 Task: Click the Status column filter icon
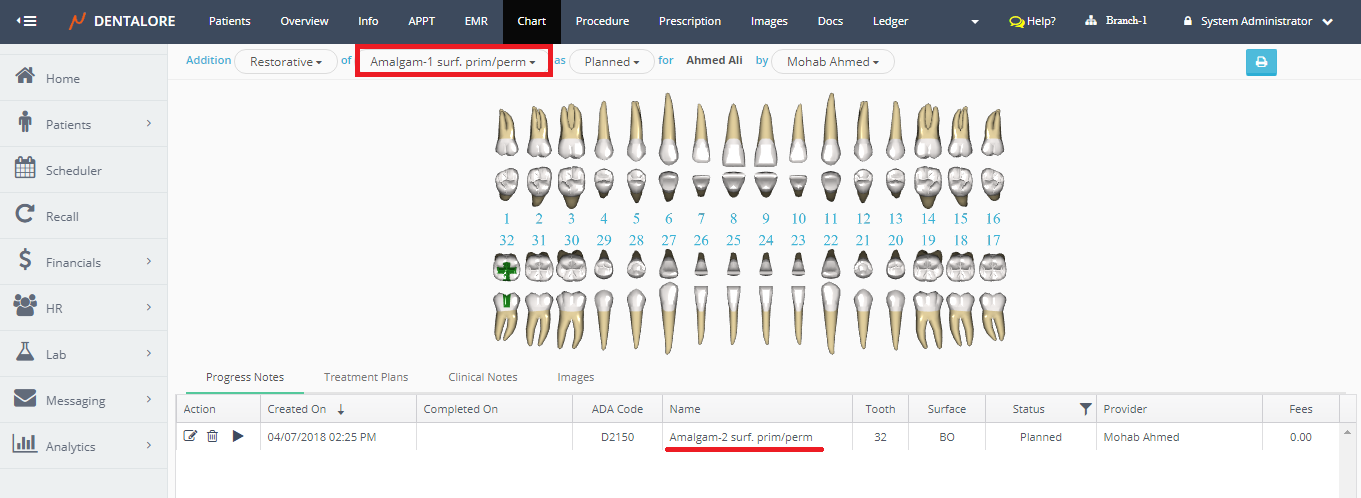point(1085,409)
